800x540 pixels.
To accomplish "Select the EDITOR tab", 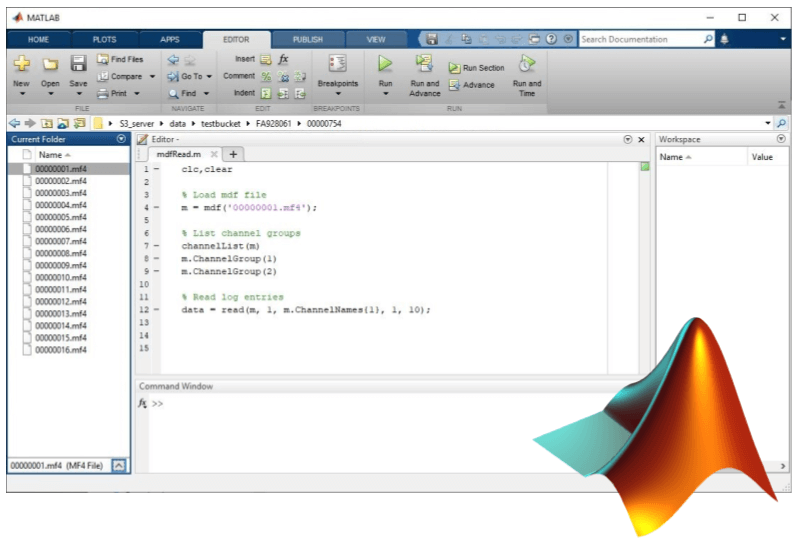I will (x=236, y=39).
